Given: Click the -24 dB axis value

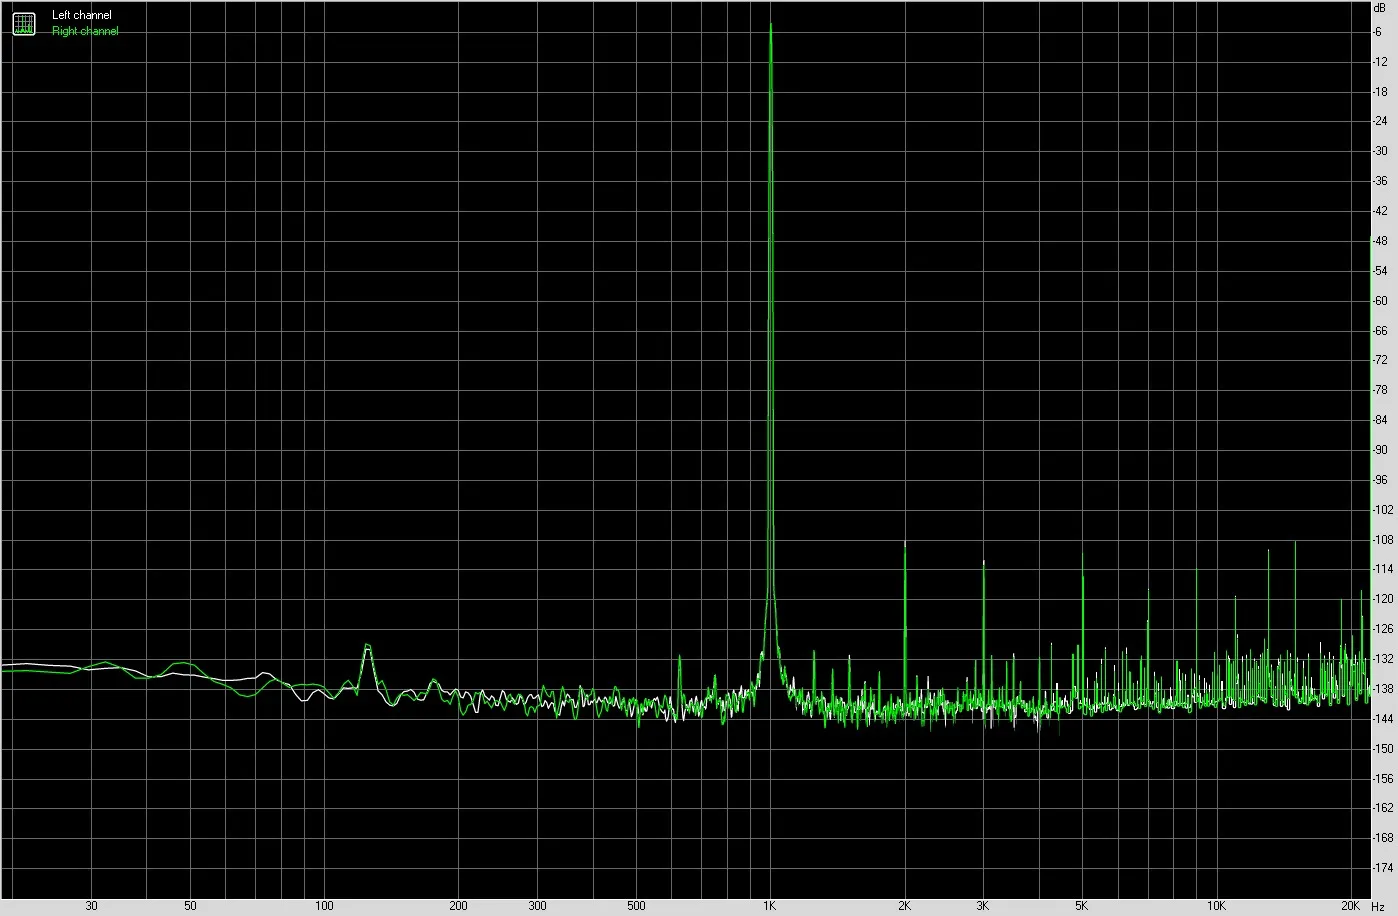Looking at the screenshot, I should (x=1381, y=122).
